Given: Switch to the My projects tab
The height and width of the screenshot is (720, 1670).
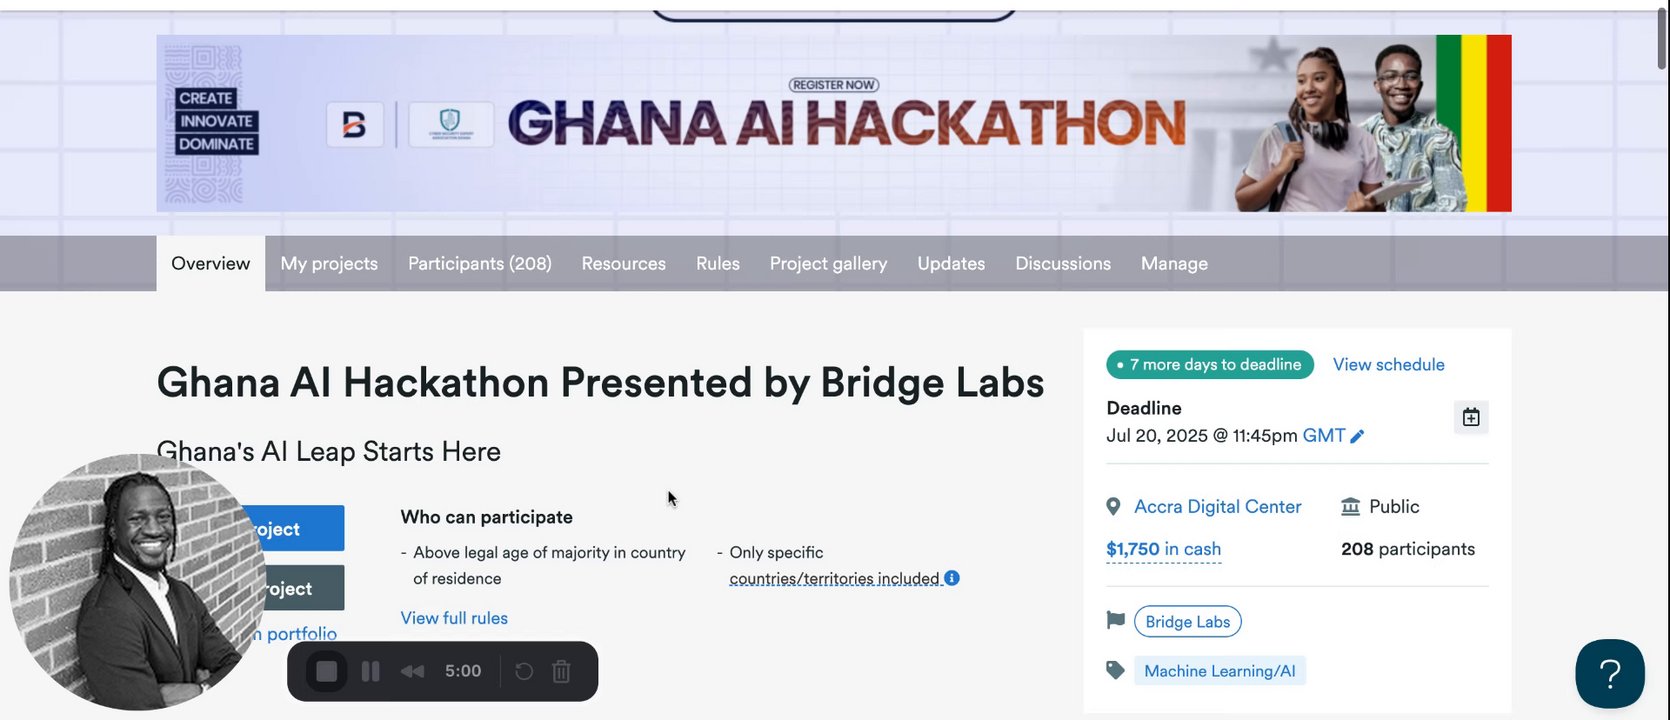Looking at the screenshot, I should click(x=329, y=264).
